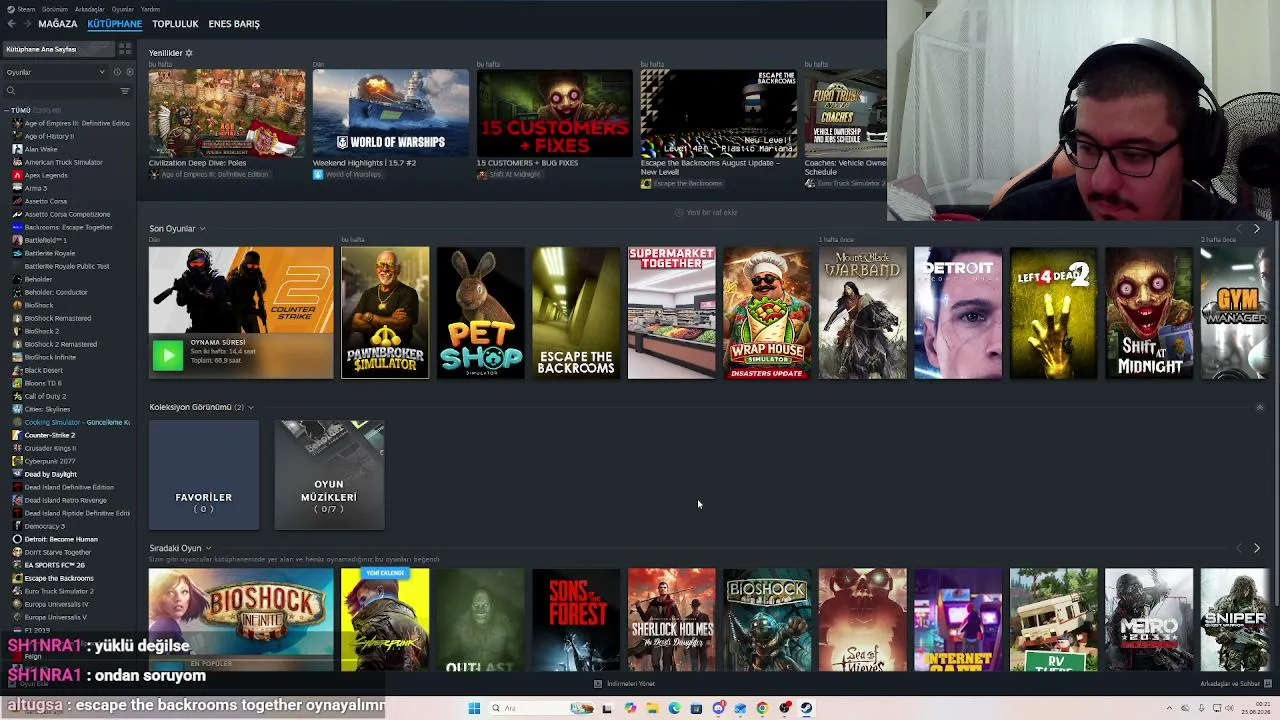The height and width of the screenshot is (720, 1280).
Task: Open Chrome from the taskbar
Action: [762, 708]
